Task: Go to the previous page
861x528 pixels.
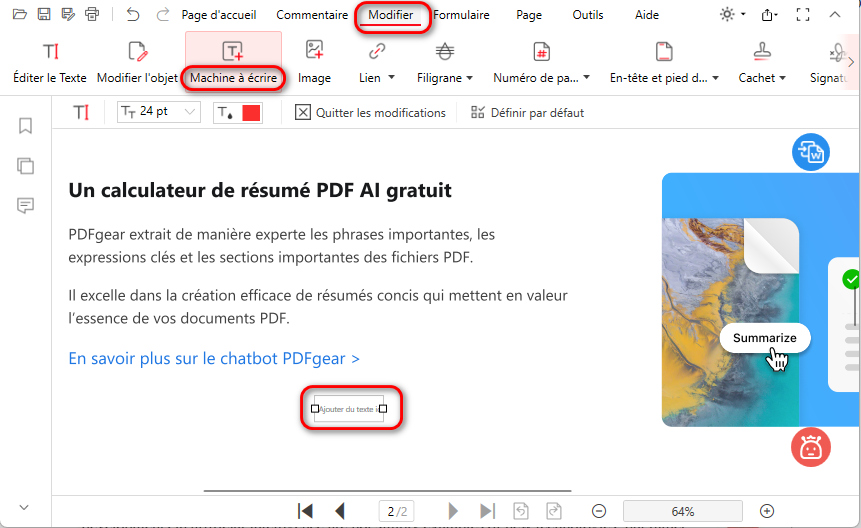Action: pos(340,512)
